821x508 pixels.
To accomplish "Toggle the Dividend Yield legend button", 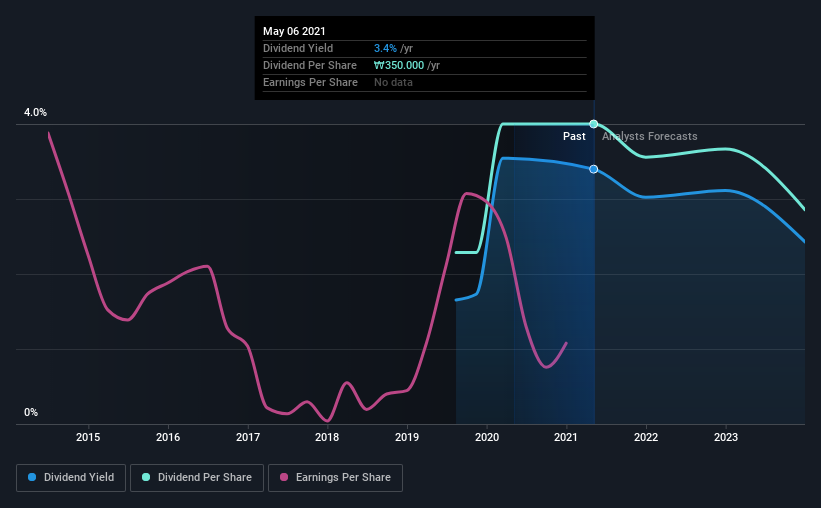I will pos(71,478).
